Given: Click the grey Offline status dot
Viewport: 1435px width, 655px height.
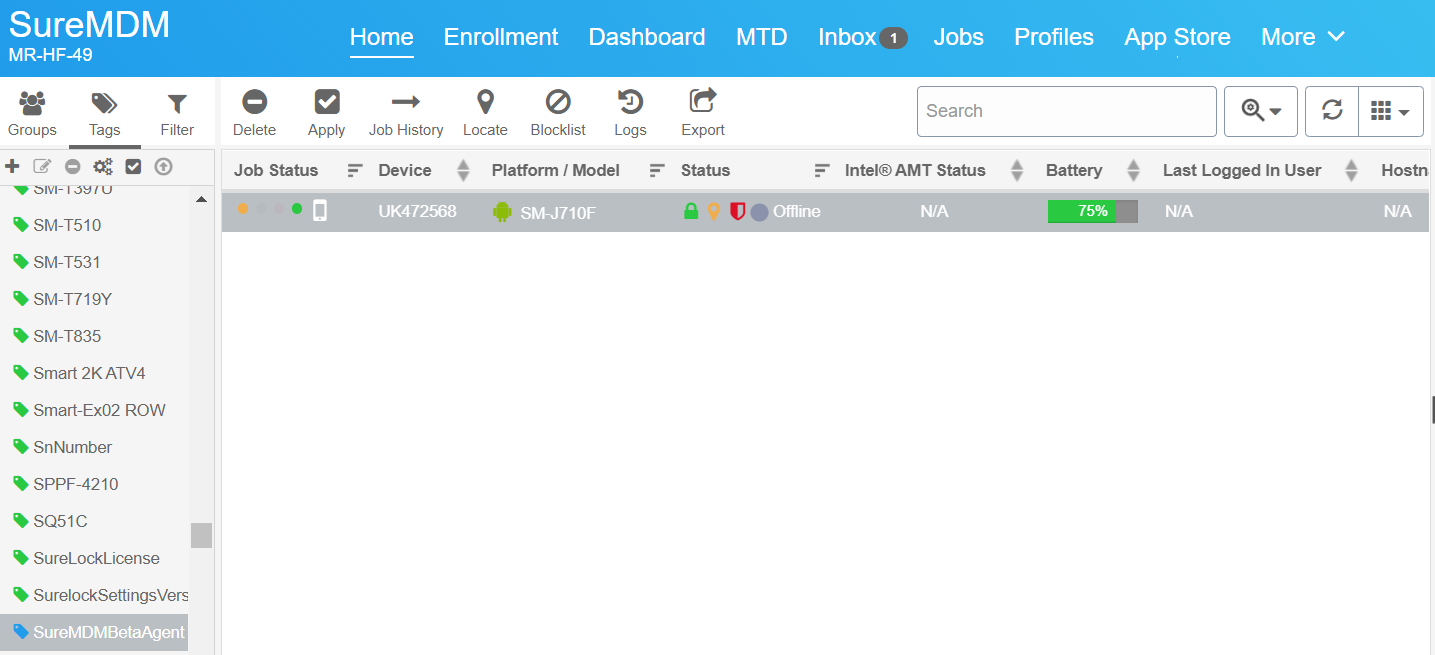Looking at the screenshot, I should 759,212.
